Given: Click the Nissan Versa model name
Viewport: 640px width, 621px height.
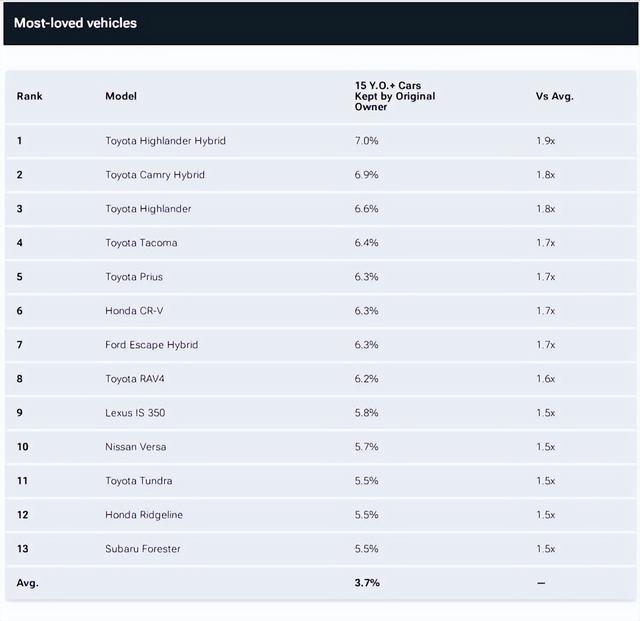Looking at the screenshot, I should (135, 447).
